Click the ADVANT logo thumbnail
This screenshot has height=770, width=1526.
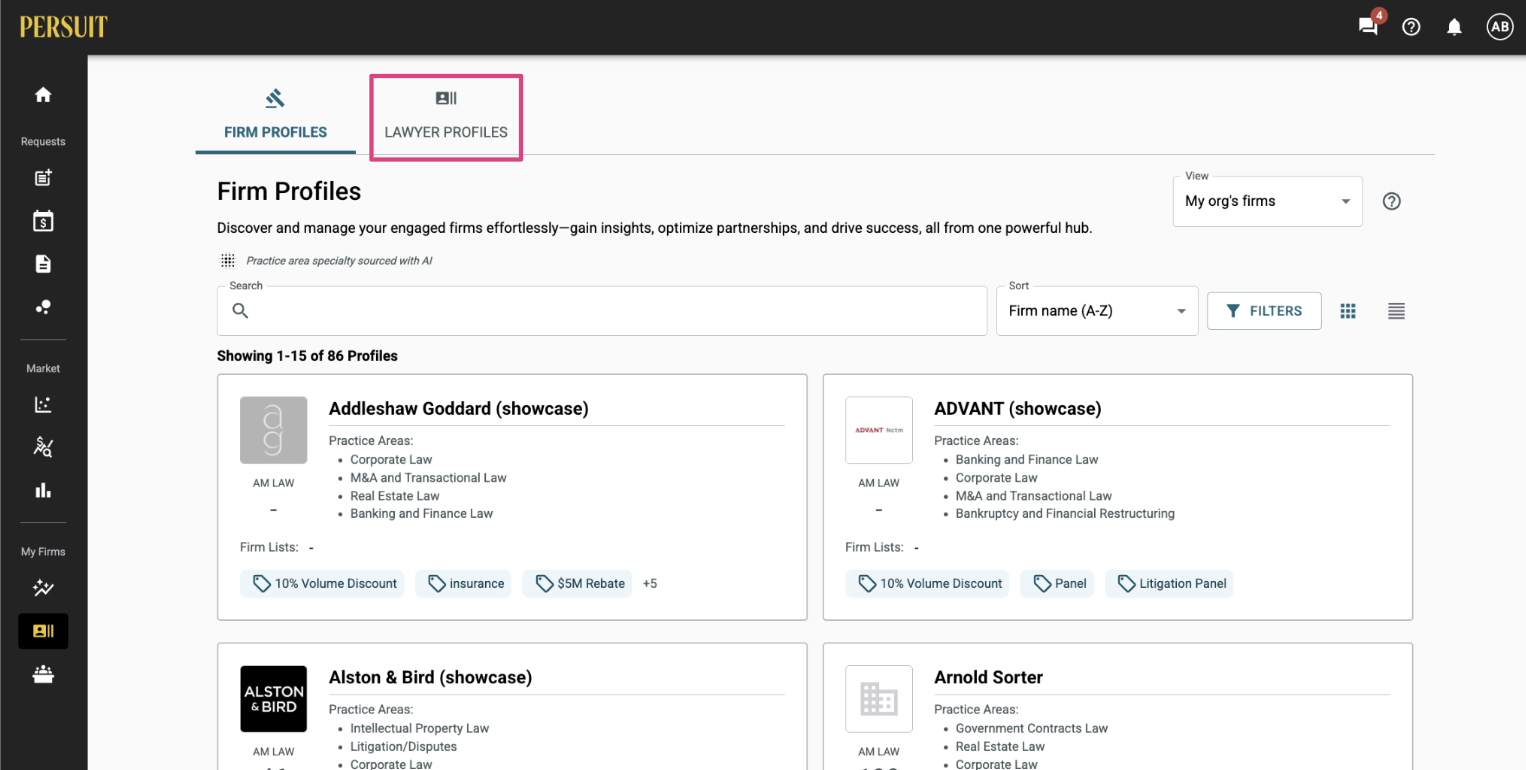pyautogui.click(x=879, y=430)
